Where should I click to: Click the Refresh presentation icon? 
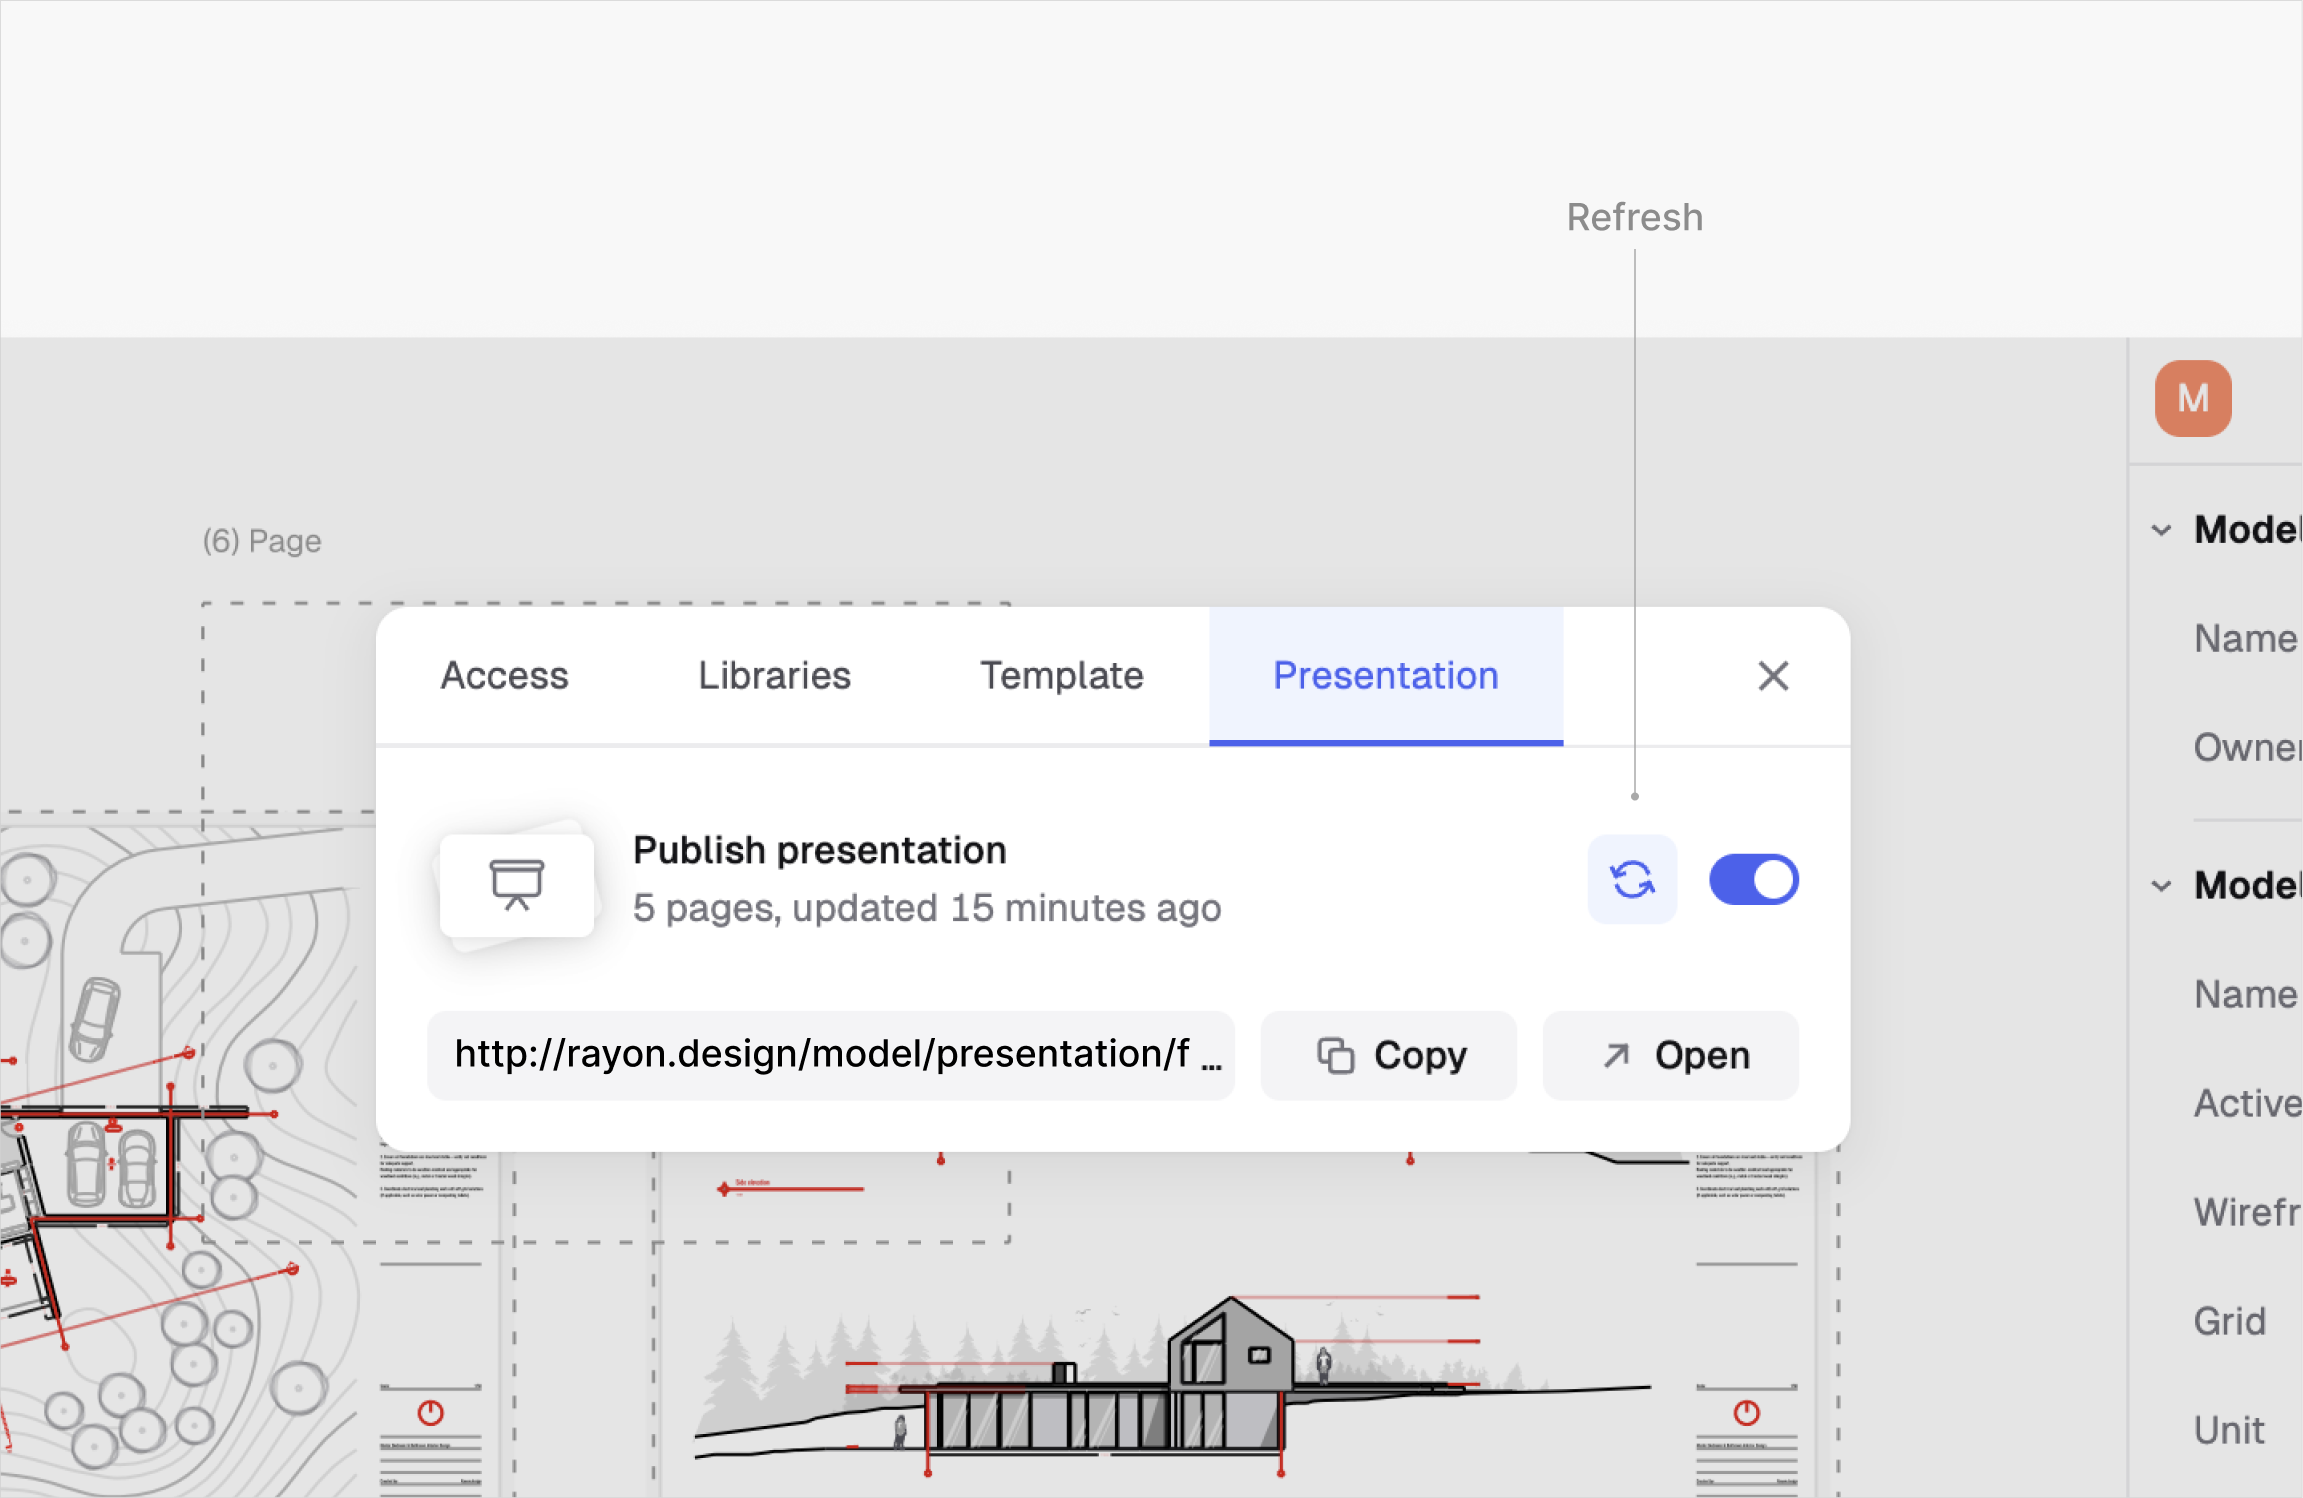click(x=1631, y=880)
